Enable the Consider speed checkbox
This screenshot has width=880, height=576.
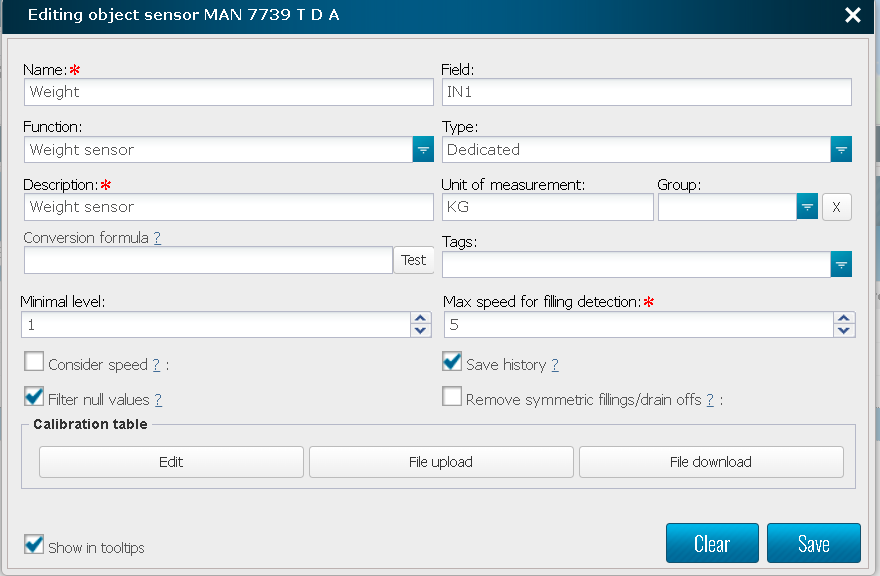[x=34, y=362]
